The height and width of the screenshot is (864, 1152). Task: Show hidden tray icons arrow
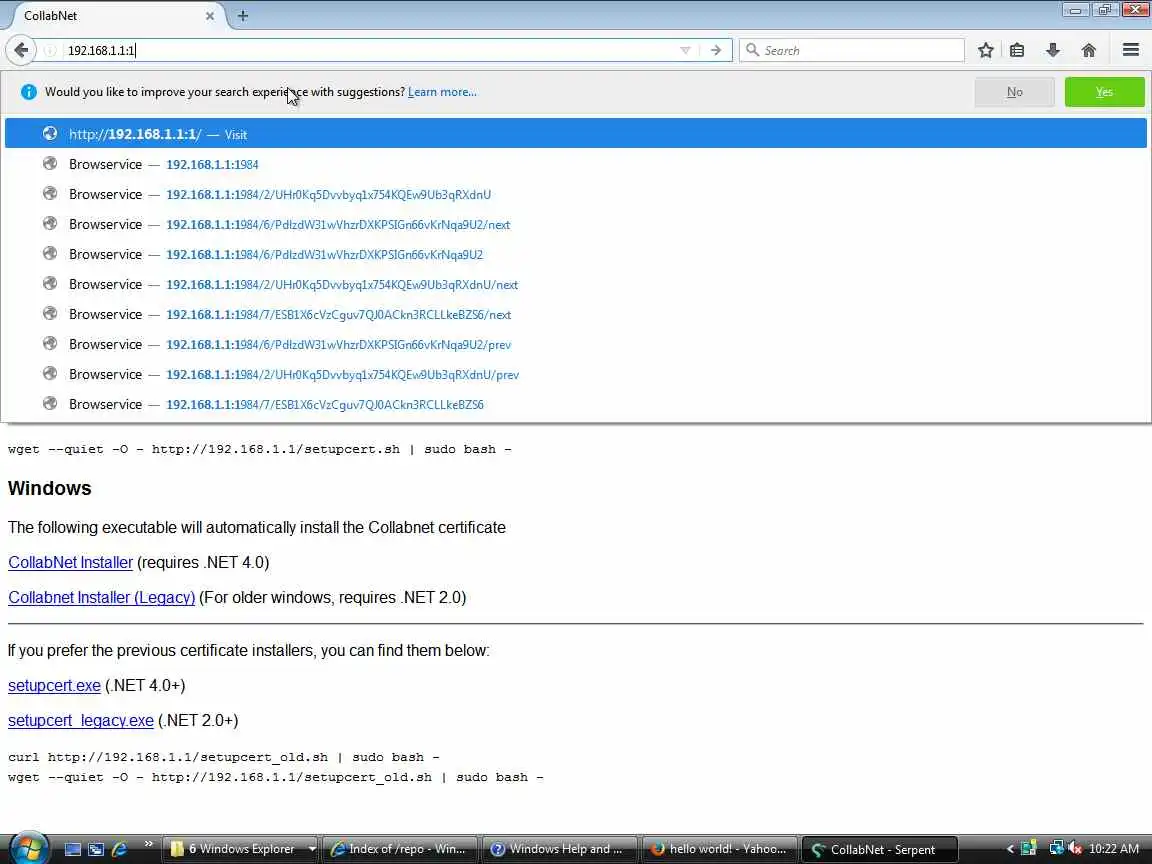click(1010, 849)
